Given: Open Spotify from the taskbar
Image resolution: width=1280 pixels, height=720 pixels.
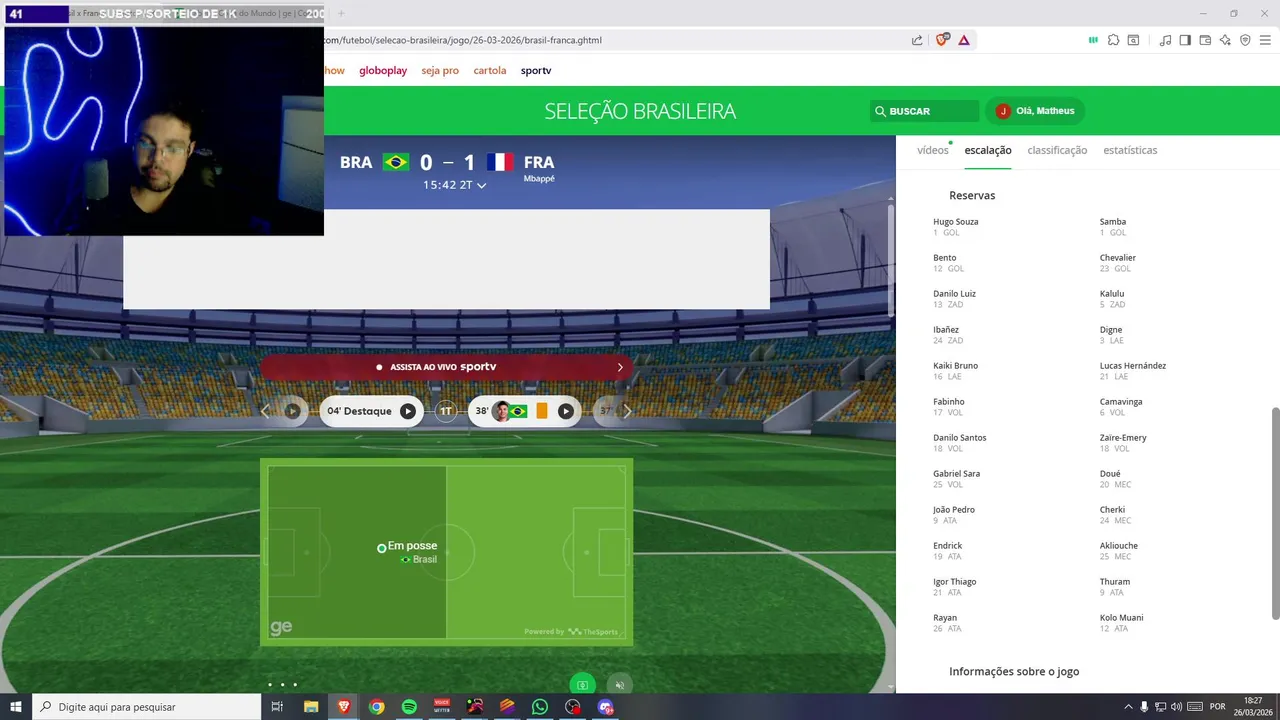Looking at the screenshot, I should [409, 707].
